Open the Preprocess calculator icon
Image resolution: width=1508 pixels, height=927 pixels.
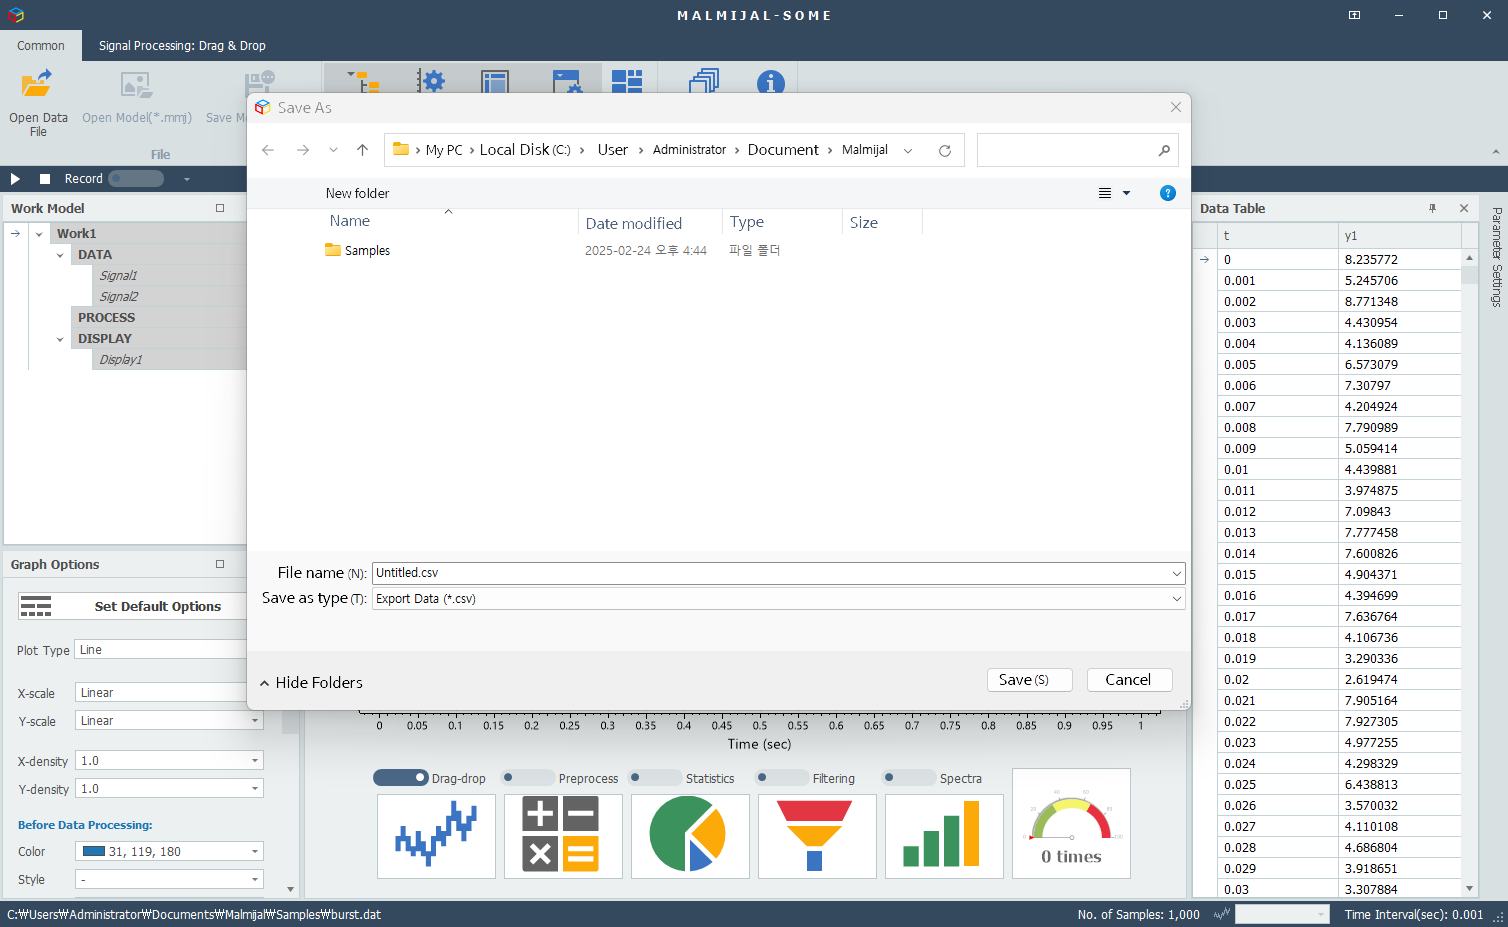pyautogui.click(x=562, y=836)
